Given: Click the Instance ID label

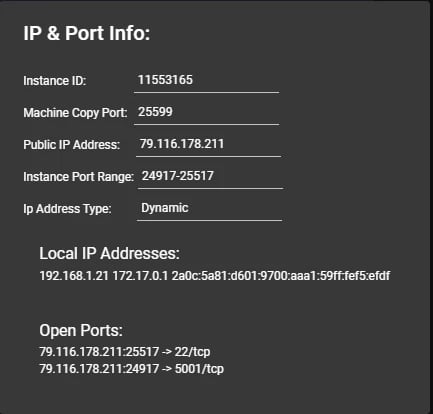Looking at the screenshot, I should pos(55,81).
